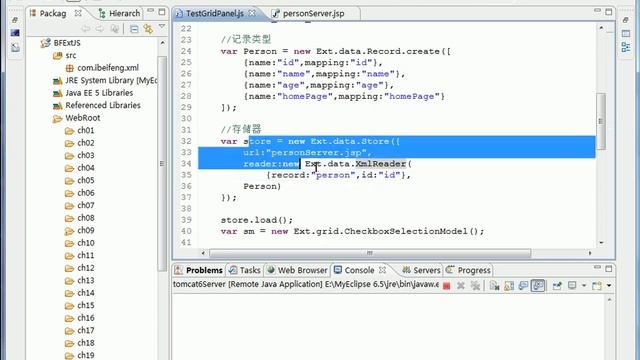Collapse all items in Package Explorer
This screenshot has width=640, height=360.
pyautogui.click(x=134, y=29)
